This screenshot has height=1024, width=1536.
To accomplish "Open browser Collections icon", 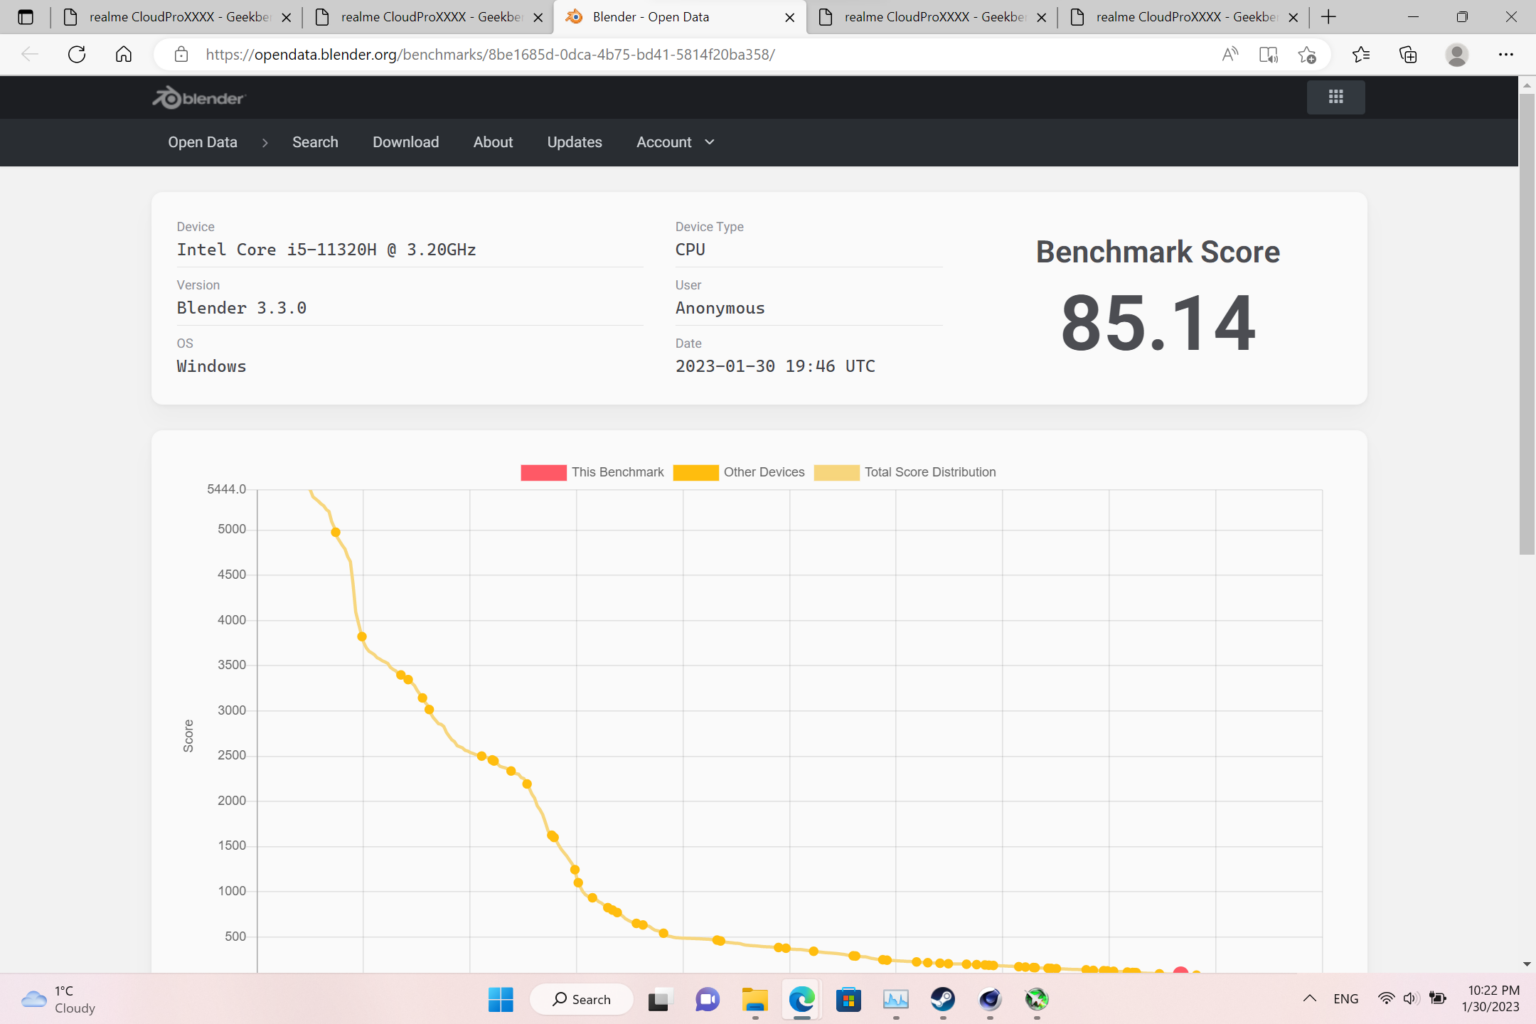I will click(1408, 54).
